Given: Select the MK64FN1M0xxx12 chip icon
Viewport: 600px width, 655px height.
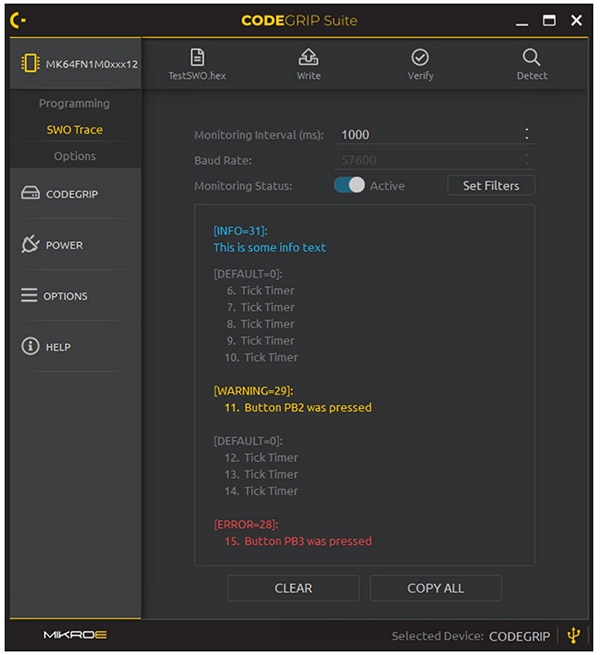Looking at the screenshot, I should point(31,64).
